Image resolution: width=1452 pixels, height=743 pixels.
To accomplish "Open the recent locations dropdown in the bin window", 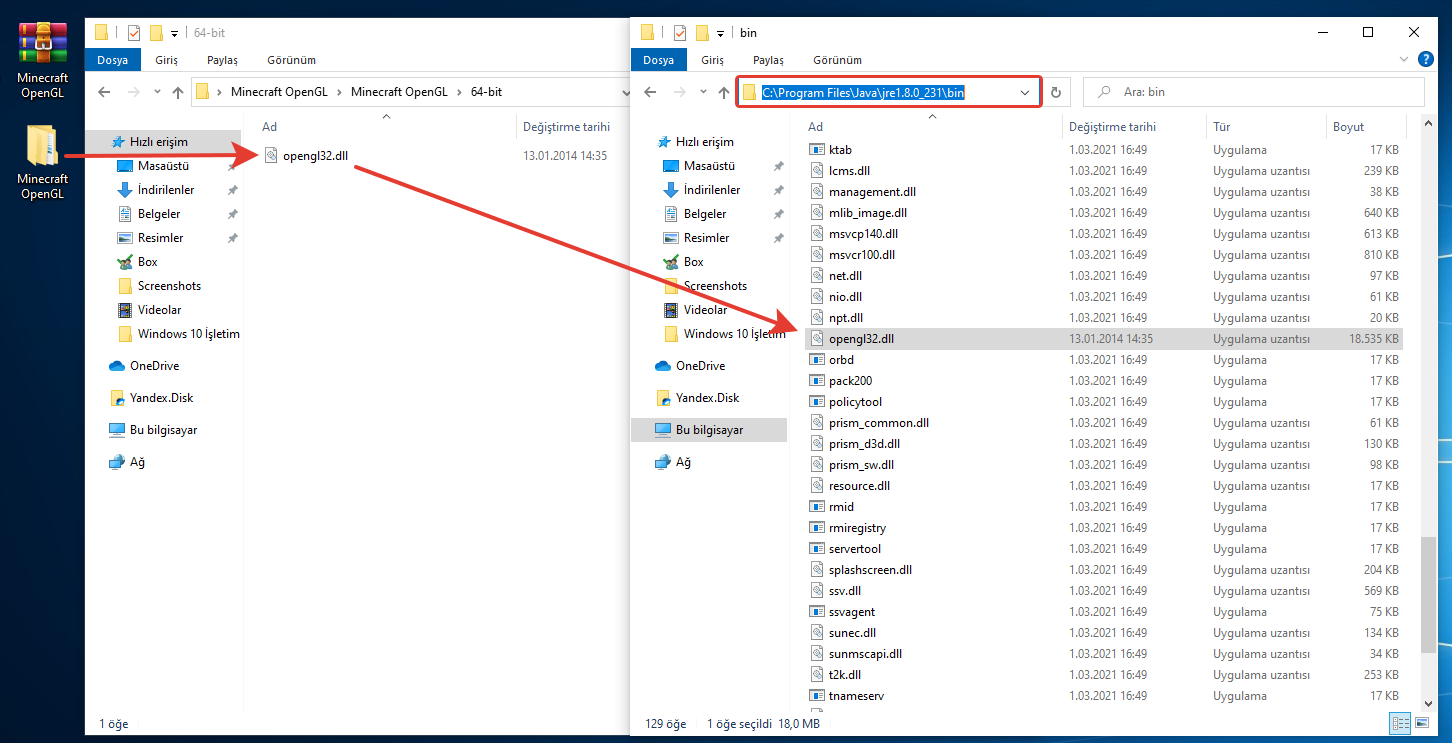I will pos(701,92).
